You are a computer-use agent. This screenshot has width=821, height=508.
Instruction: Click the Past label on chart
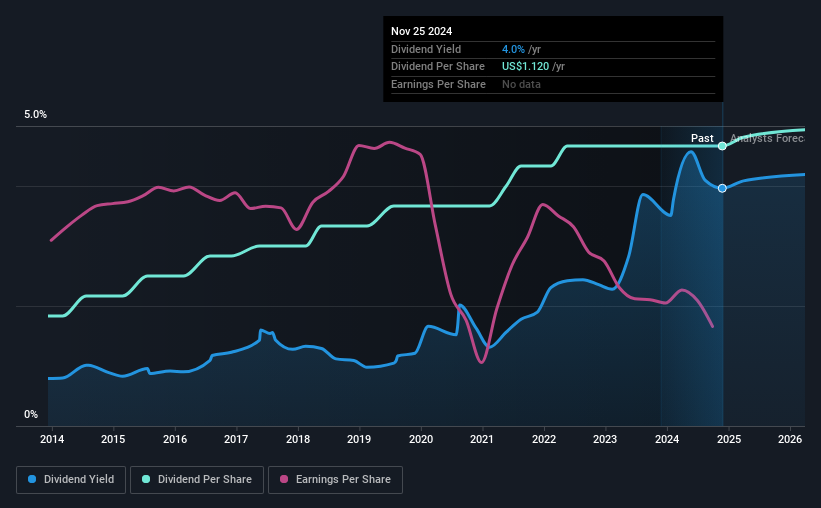pos(702,138)
